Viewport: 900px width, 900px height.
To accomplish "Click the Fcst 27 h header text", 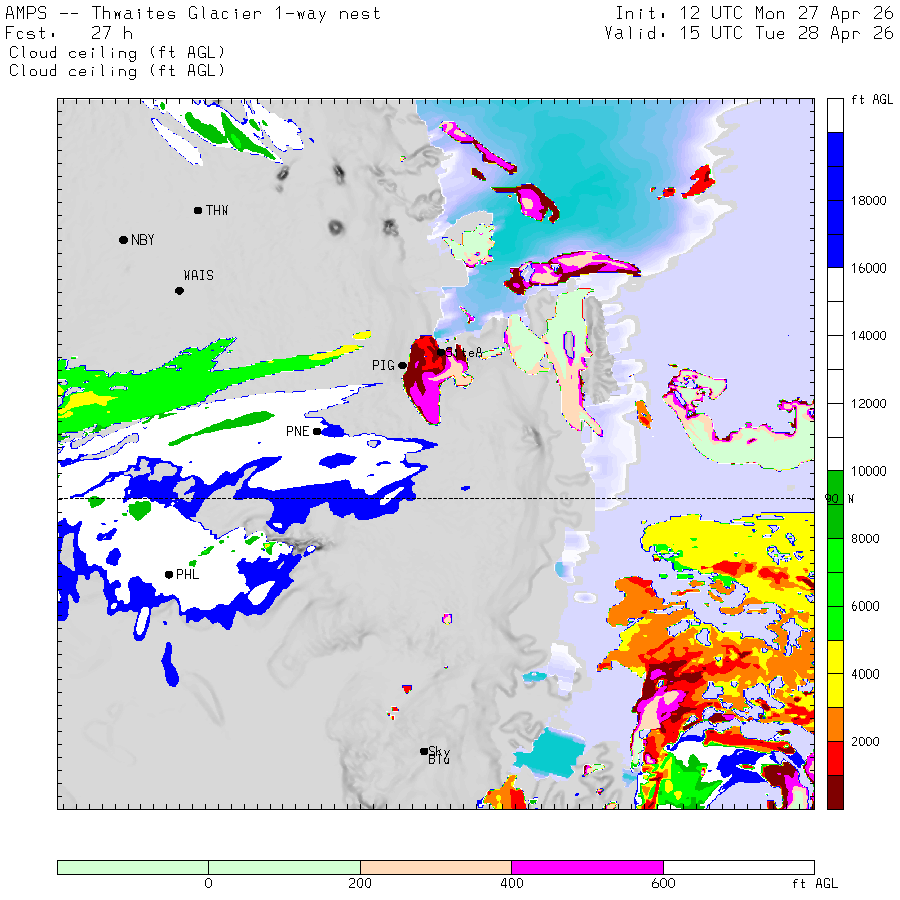I will (x=69, y=33).
